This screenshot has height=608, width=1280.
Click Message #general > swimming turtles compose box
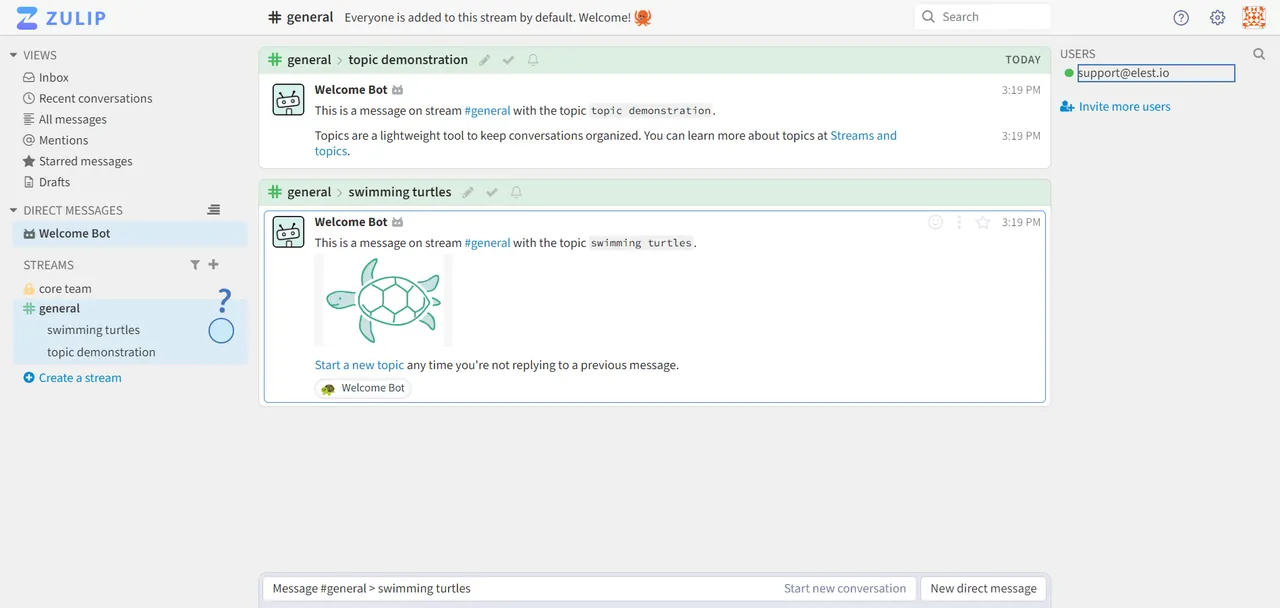click(x=590, y=588)
